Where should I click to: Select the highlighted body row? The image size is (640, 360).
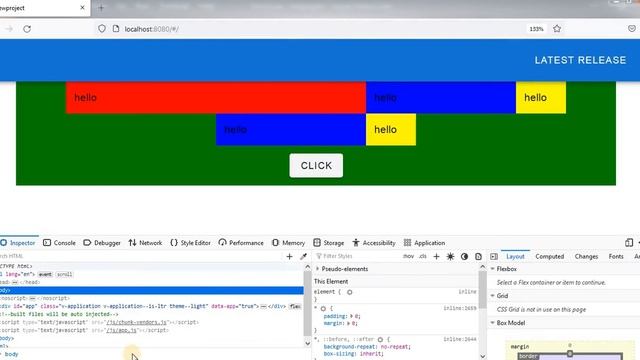pyautogui.click(x=151, y=290)
